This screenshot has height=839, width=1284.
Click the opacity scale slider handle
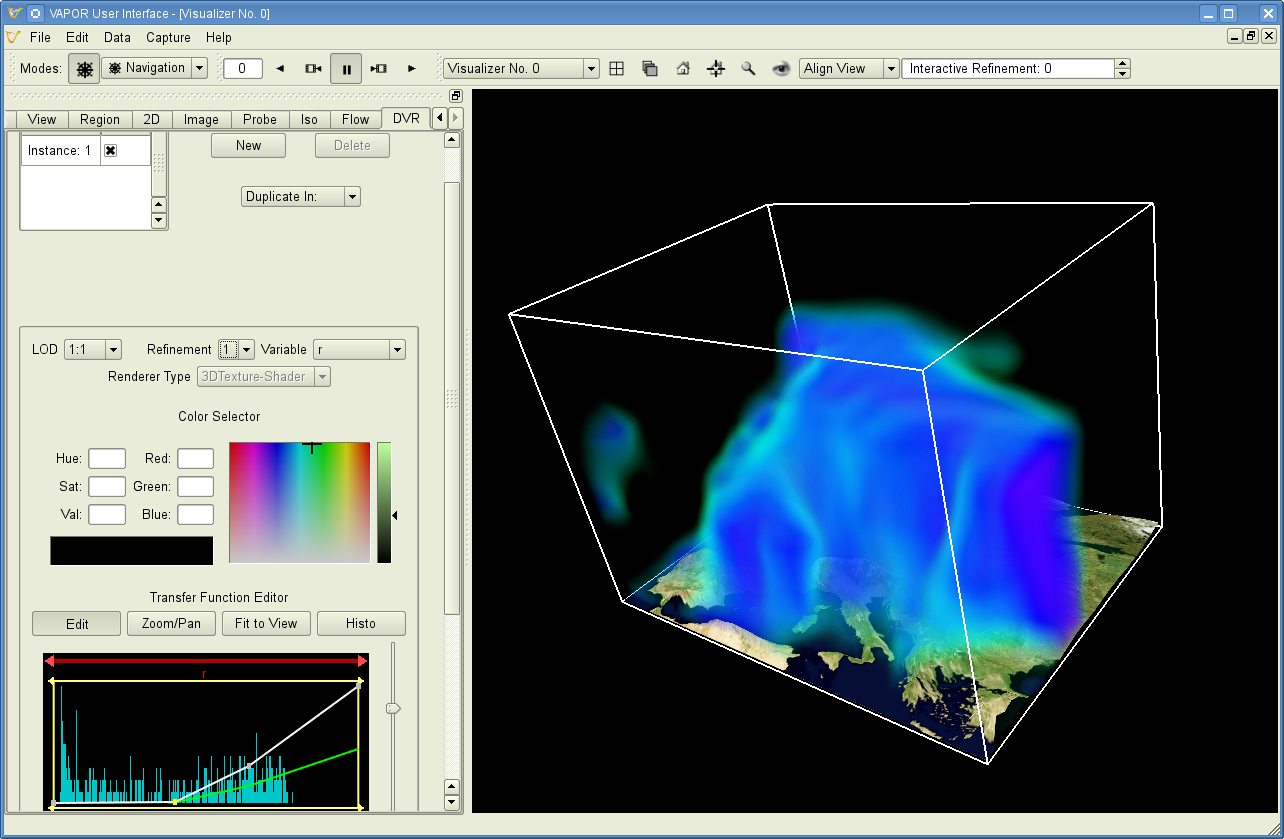(393, 708)
